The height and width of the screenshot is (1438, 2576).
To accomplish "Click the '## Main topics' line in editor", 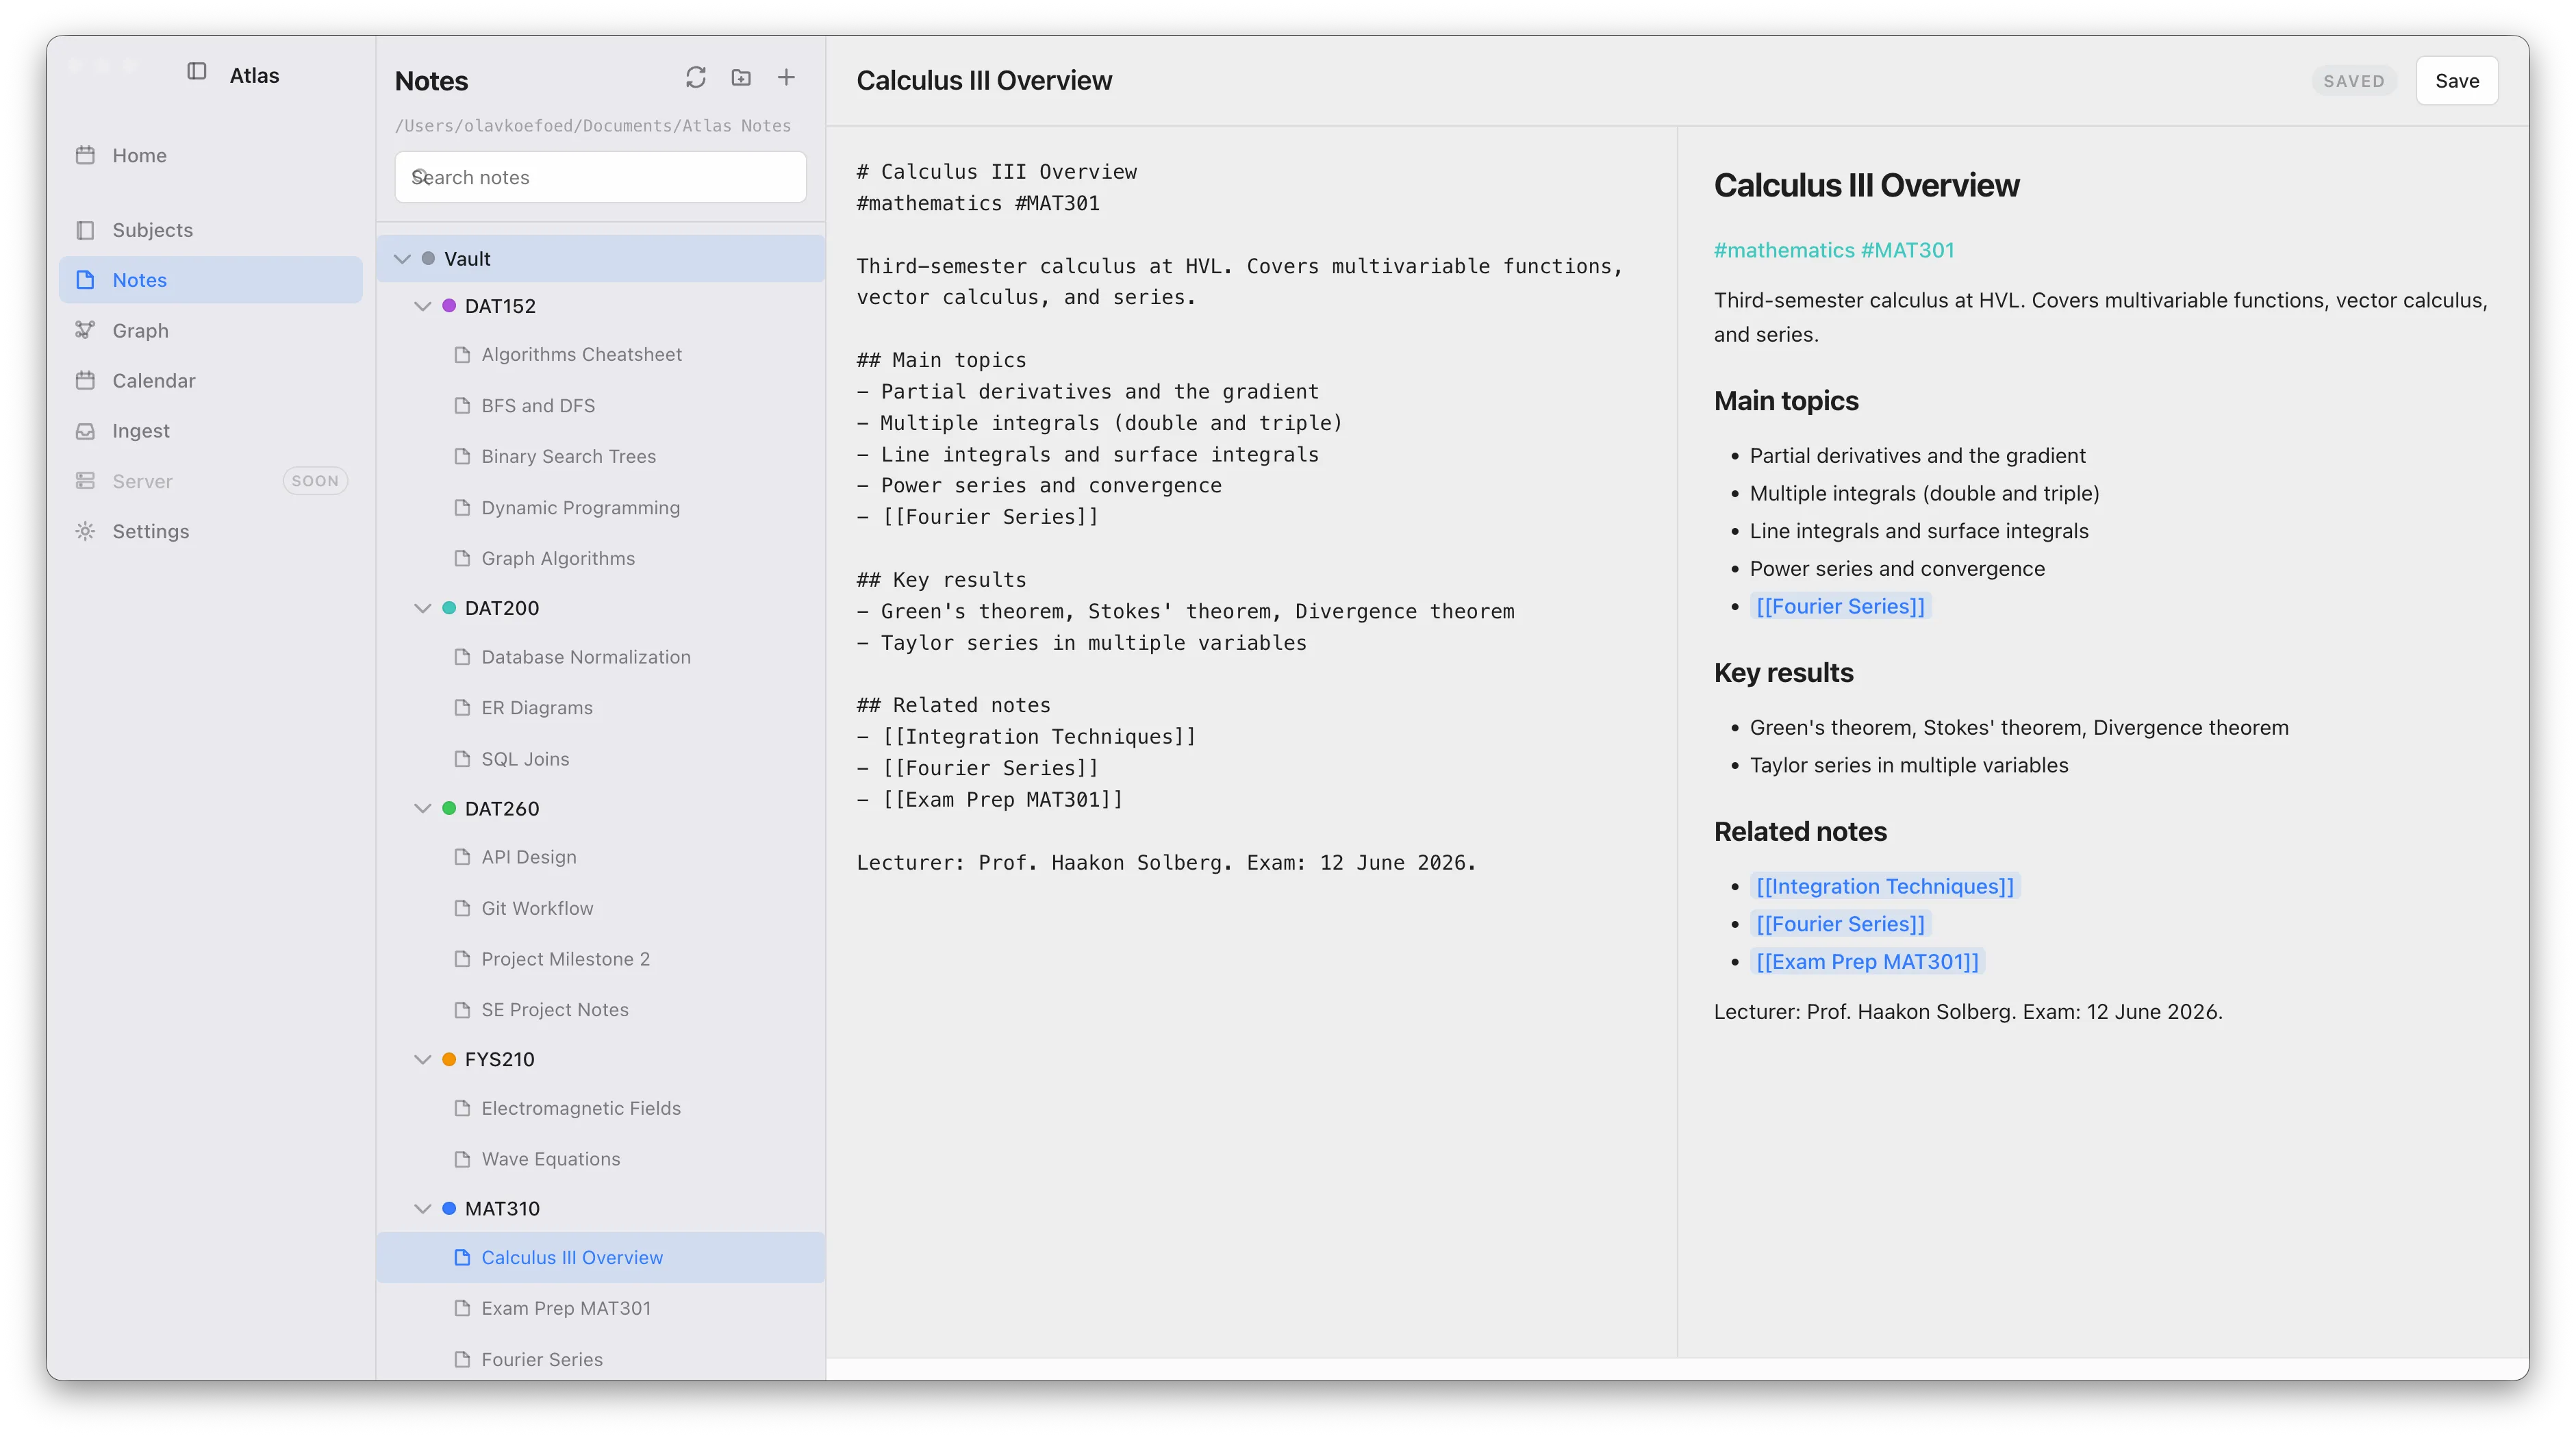I will pos(941,360).
